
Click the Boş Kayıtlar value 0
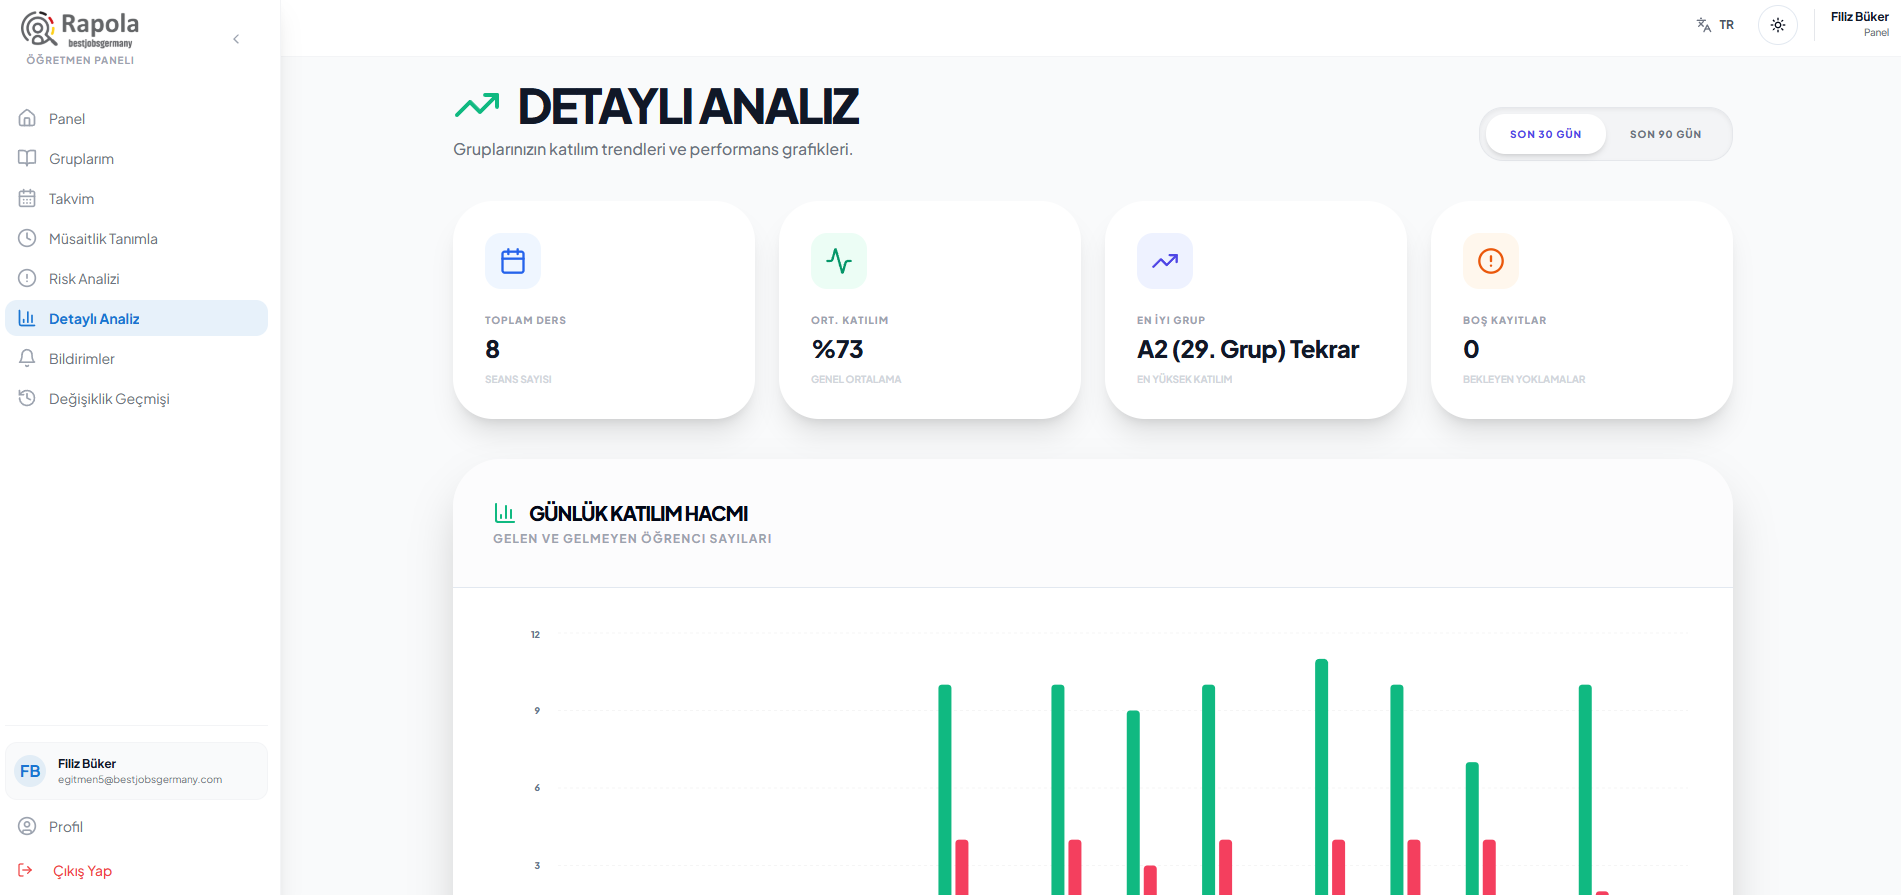[1471, 349]
